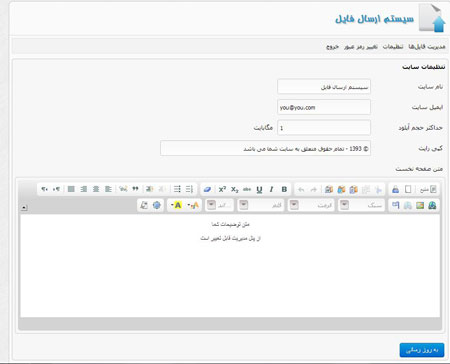Open the font (قلم) dropdown
Viewport: 450px width, 364px height.
[261, 205]
